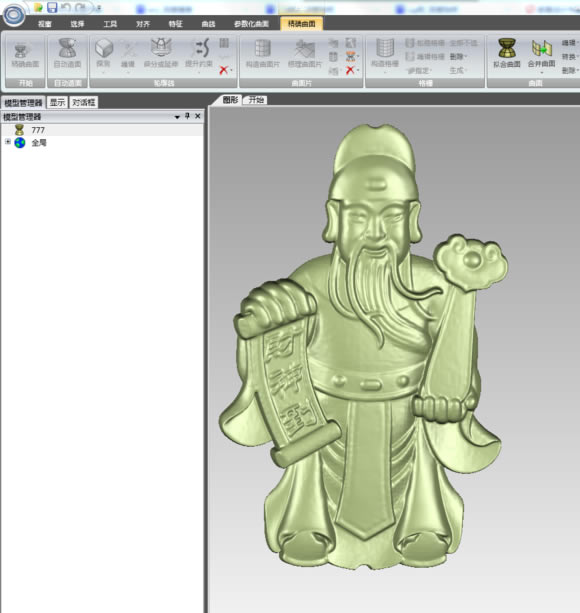Click the 构造格栅 construct grids icon
The width and height of the screenshot is (580, 613).
[x=385, y=48]
